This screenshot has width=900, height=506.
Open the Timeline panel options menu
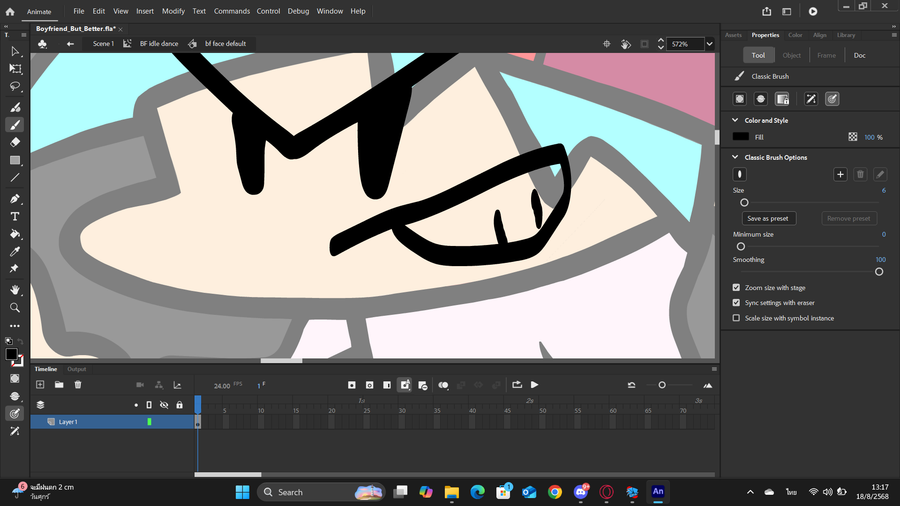714,369
